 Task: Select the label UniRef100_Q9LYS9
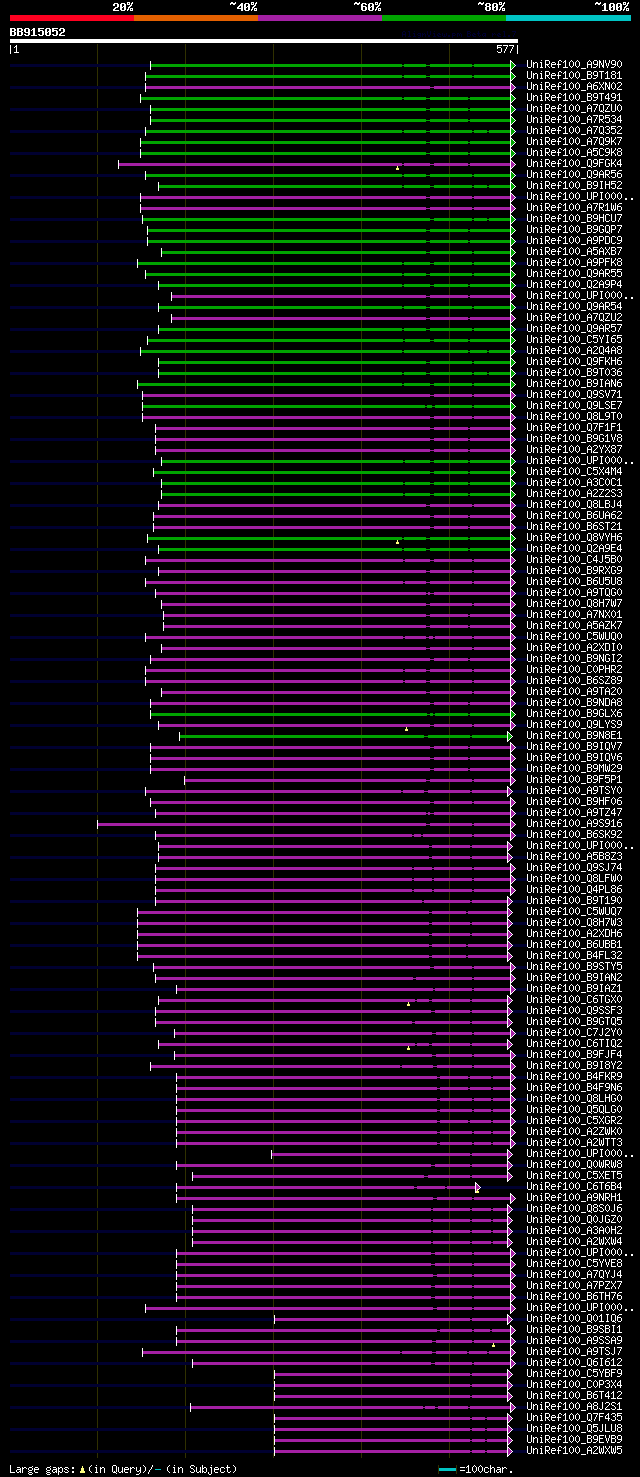(574, 725)
